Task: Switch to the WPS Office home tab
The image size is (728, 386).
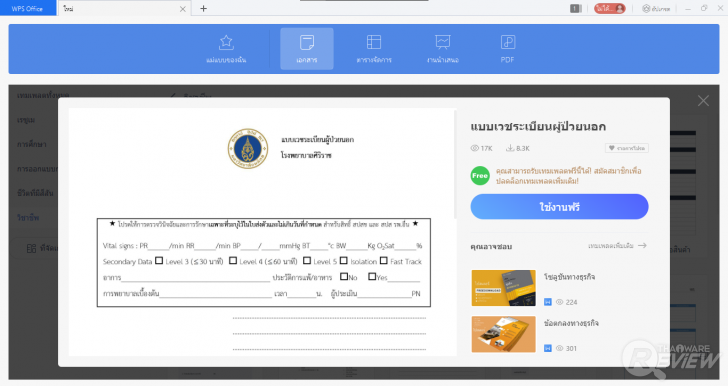Action: coord(27,8)
